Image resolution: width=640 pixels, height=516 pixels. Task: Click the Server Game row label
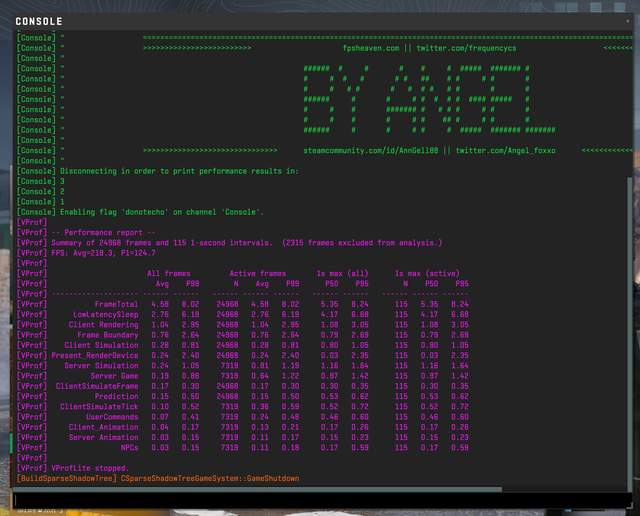(x=114, y=376)
